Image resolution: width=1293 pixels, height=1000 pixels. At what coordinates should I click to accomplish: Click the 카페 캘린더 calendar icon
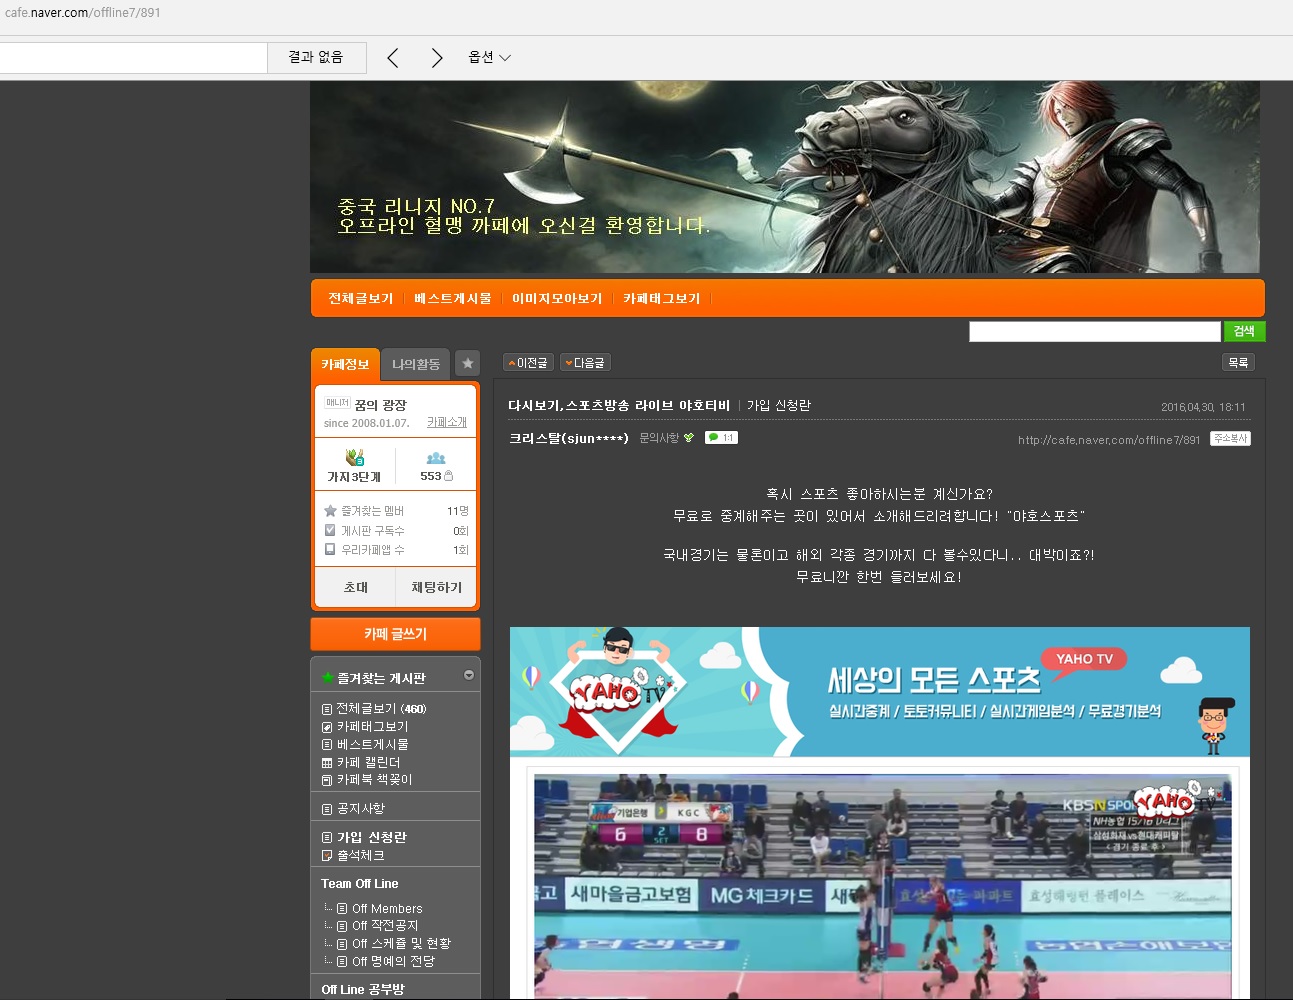coord(327,763)
